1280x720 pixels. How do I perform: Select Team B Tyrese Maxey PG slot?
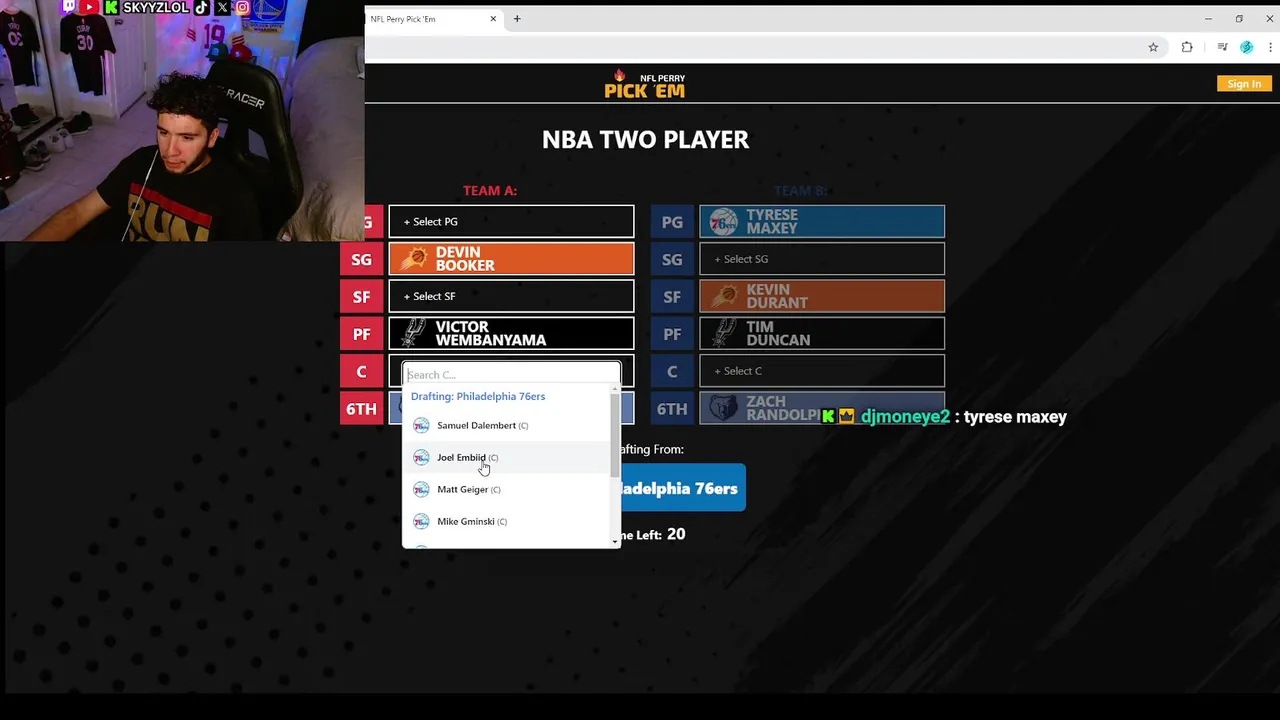pyautogui.click(x=822, y=222)
